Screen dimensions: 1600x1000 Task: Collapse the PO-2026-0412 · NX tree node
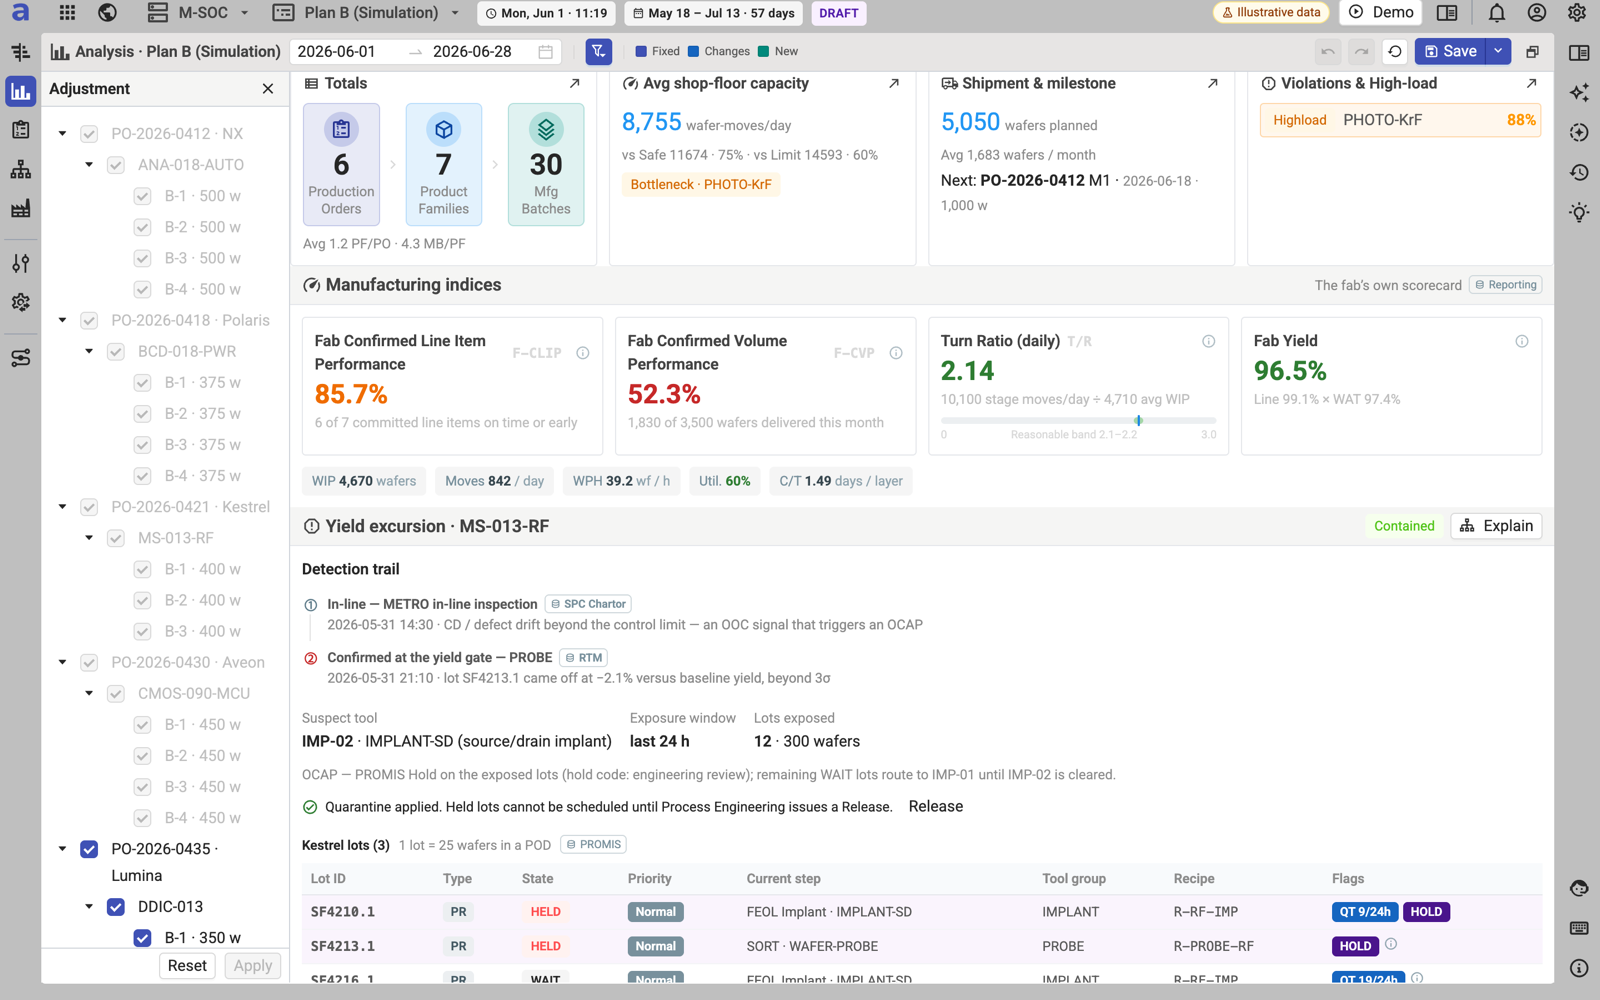click(x=62, y=134)
